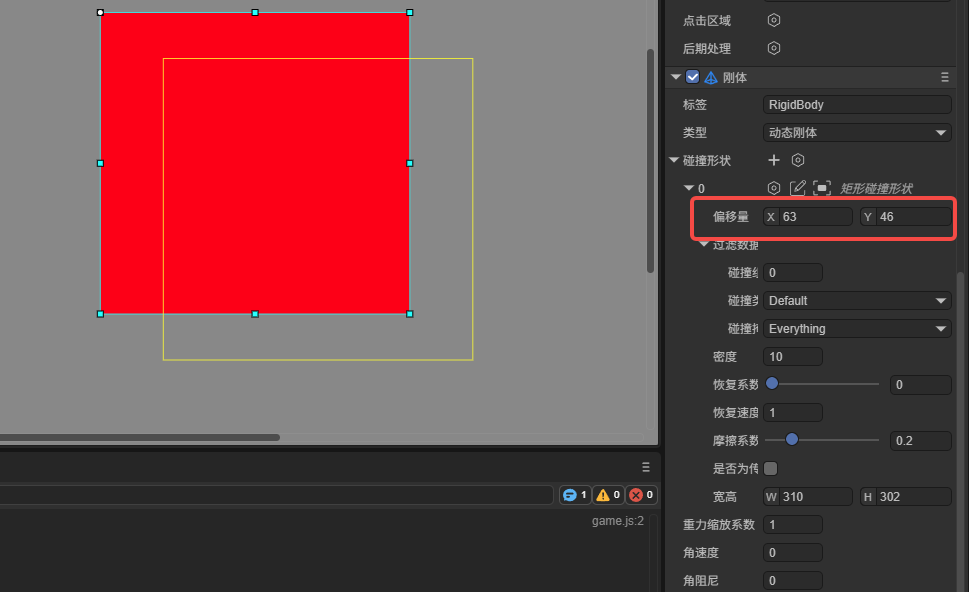Screen dimensions: 969x592
Task: Toggle the error message filter in console
Action: [x=641, y=495]
